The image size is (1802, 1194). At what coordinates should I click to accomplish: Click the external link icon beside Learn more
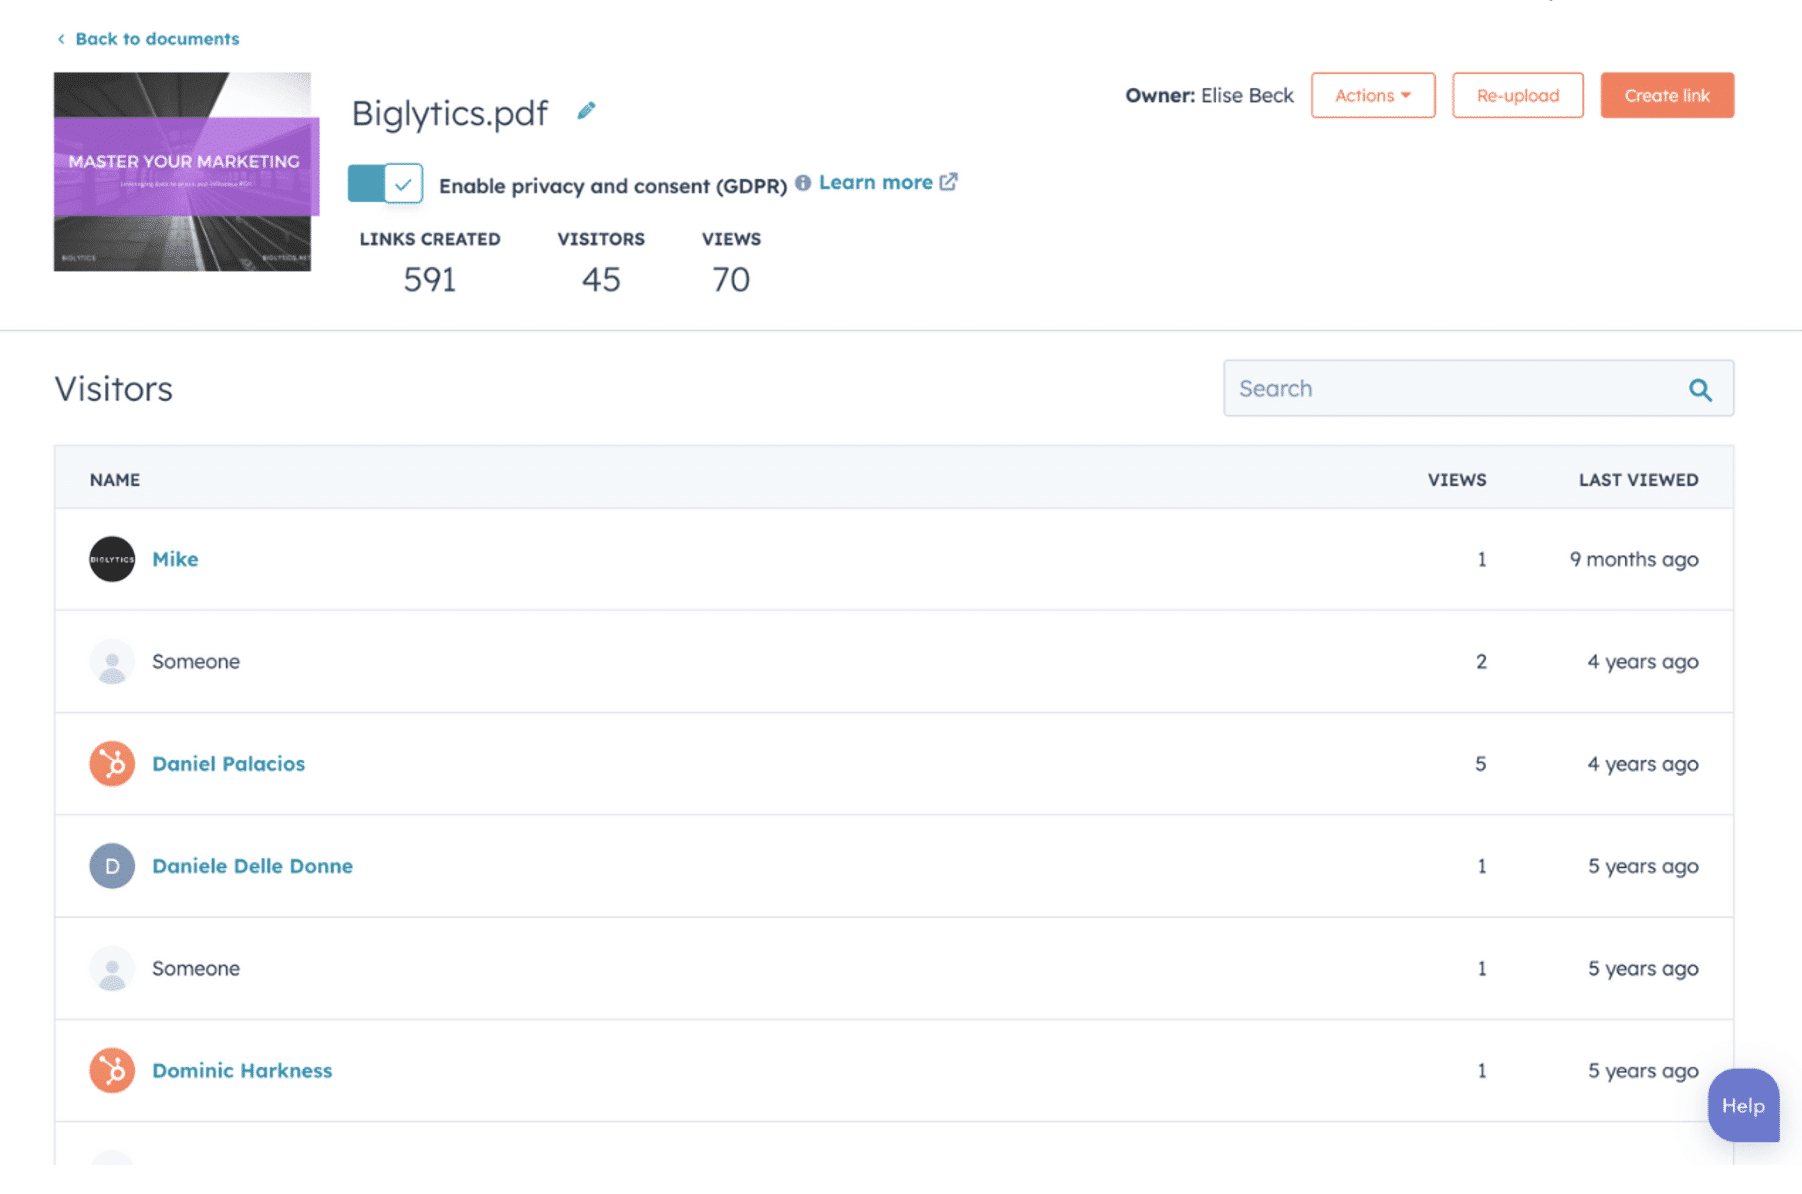click(949, 182)
